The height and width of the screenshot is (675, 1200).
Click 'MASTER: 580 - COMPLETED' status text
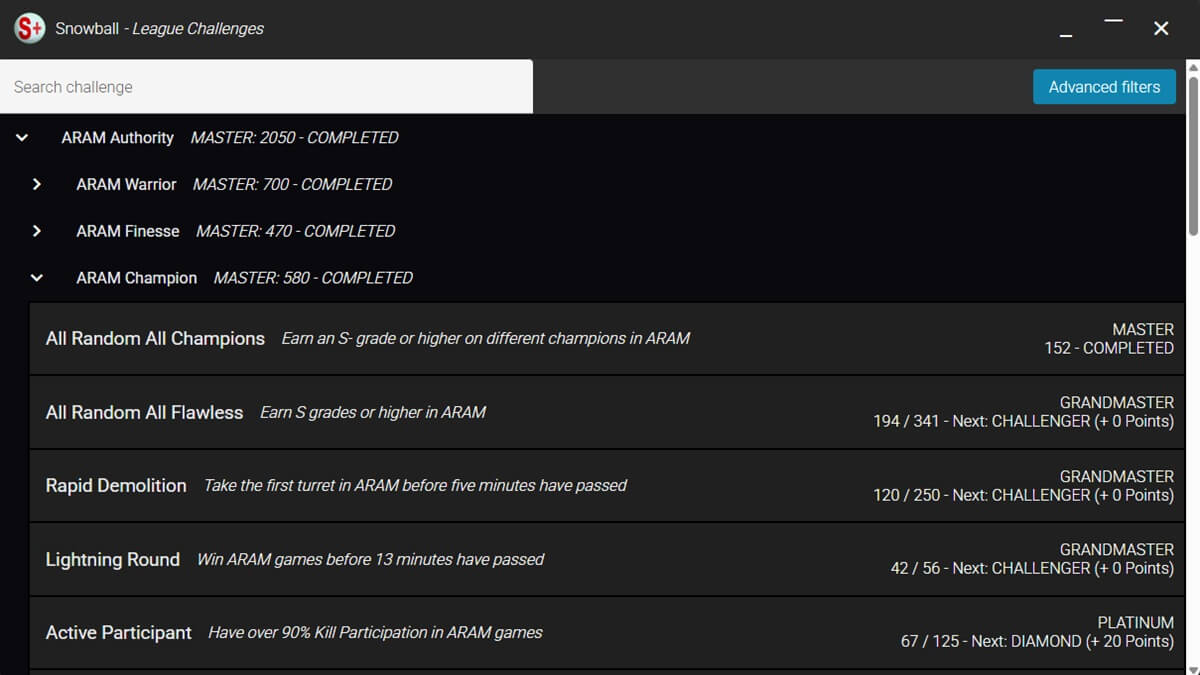click(x=313, y=278)
